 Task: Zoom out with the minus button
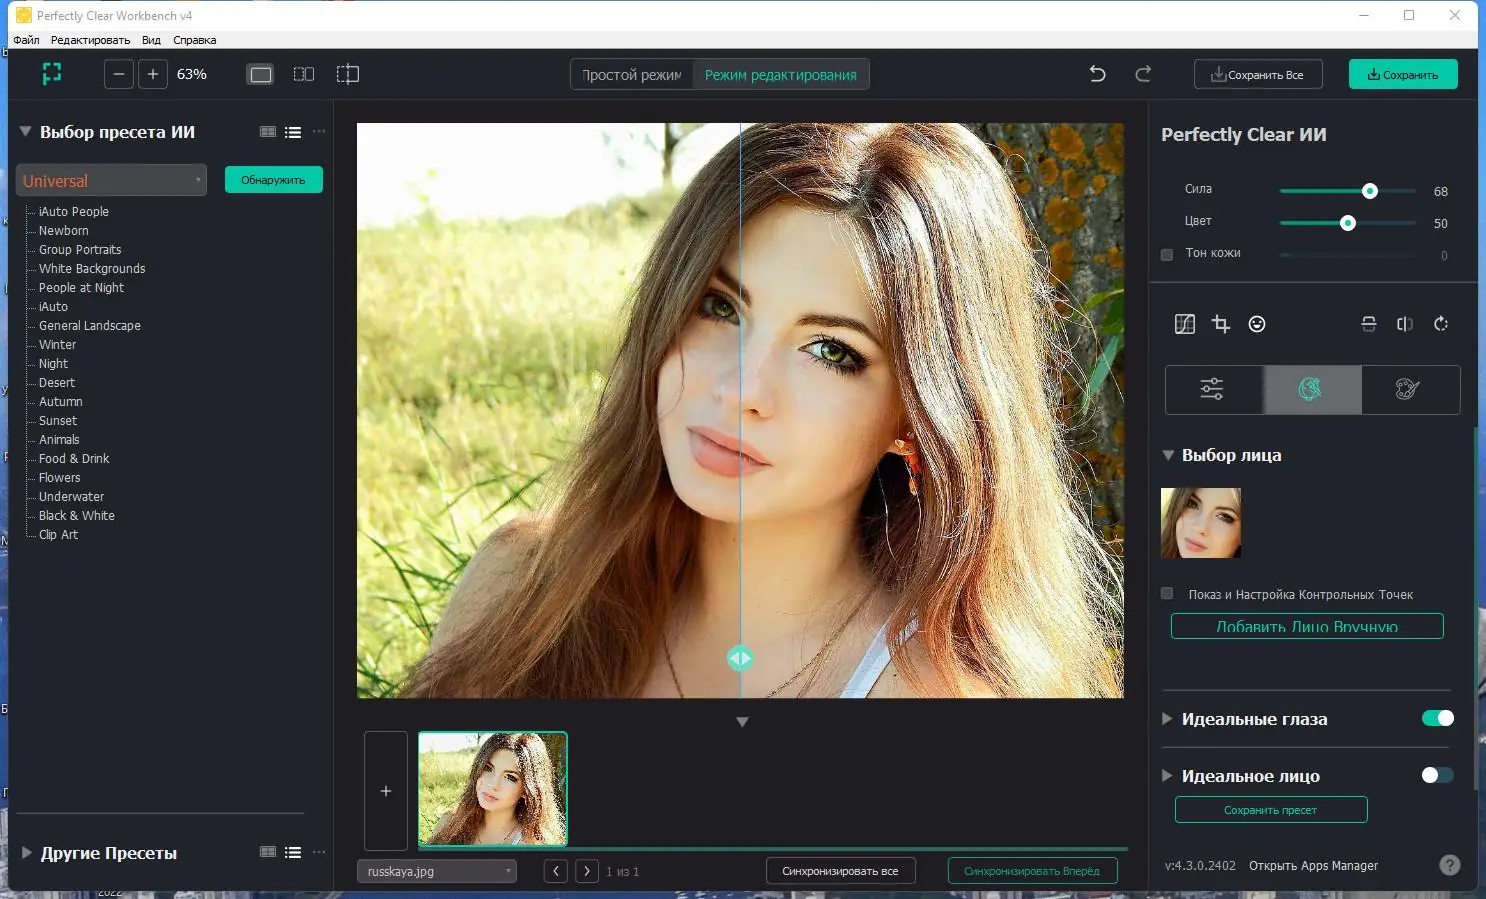[119, 74]
